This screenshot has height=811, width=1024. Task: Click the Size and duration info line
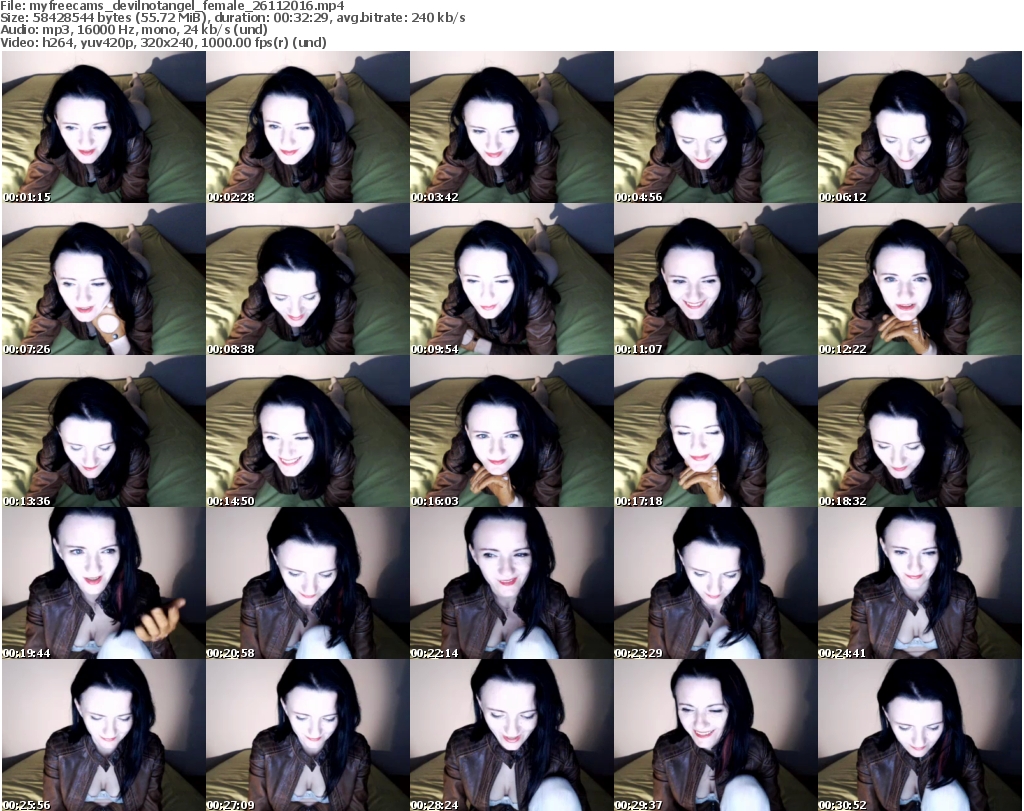coord(232,18)
